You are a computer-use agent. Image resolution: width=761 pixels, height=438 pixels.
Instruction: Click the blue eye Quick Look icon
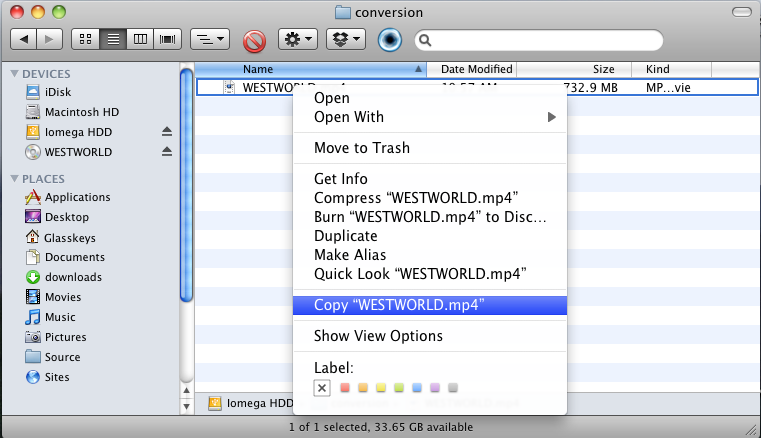click(391, 41)
